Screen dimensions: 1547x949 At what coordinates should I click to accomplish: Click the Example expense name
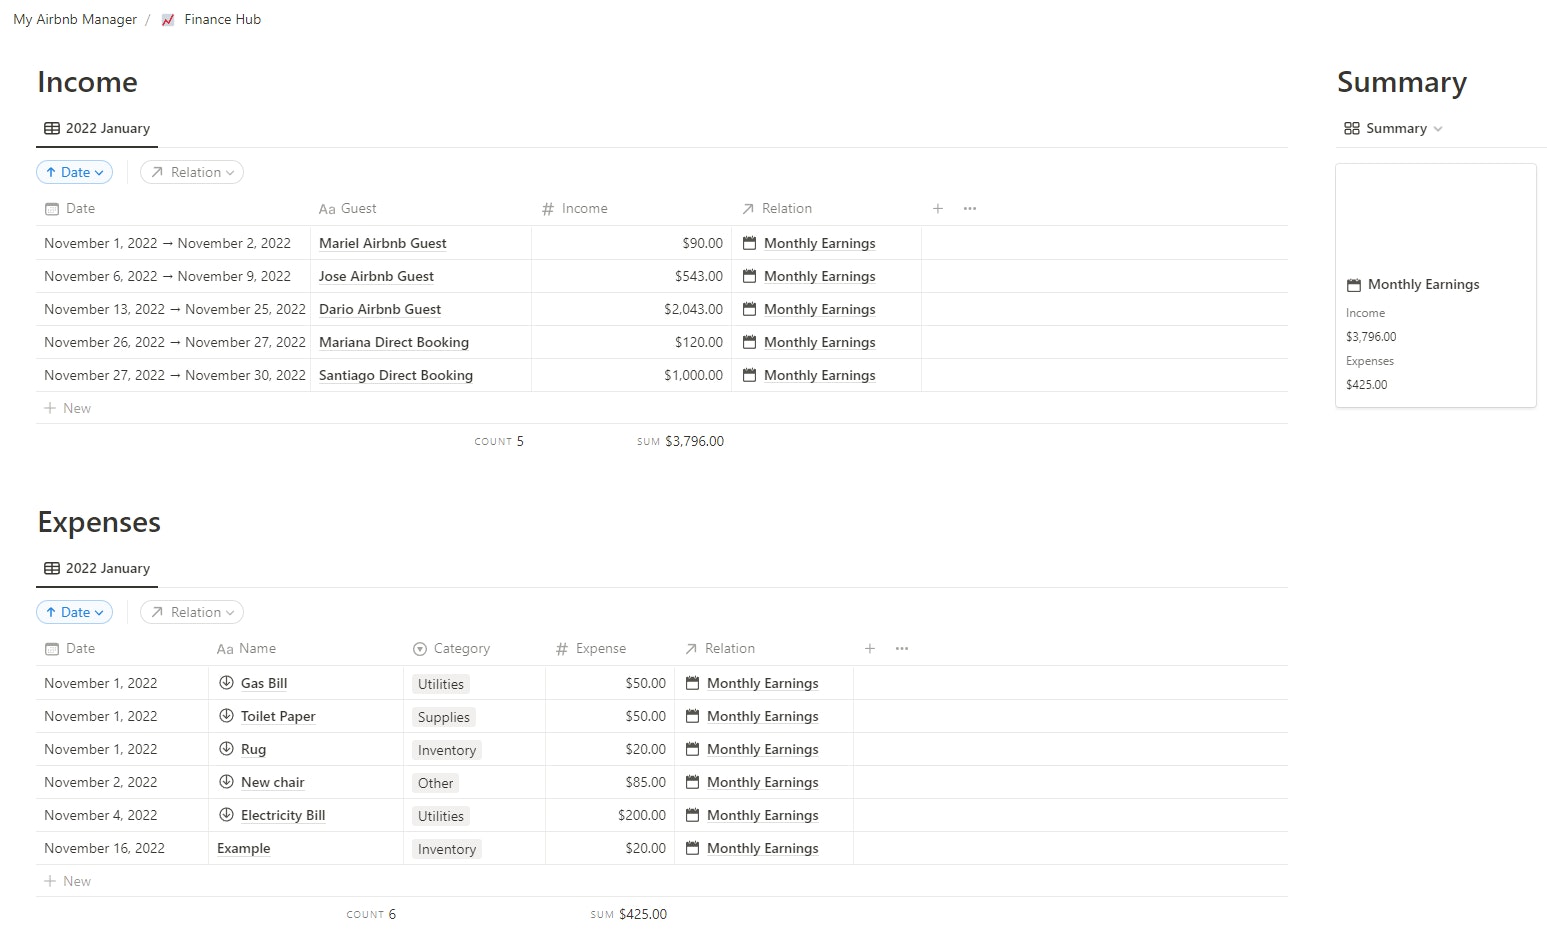(x=243, y=848)
